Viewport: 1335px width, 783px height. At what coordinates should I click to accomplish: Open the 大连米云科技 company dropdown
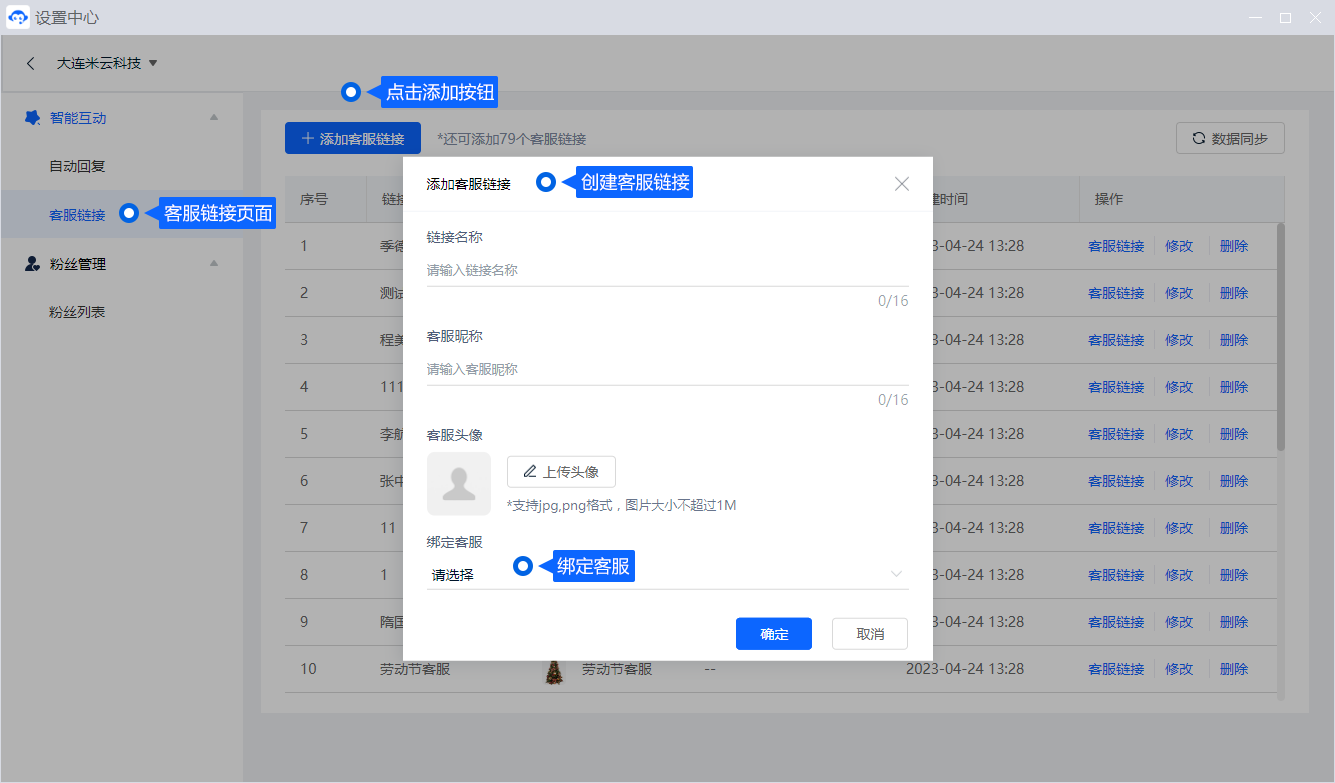[107, 63]
